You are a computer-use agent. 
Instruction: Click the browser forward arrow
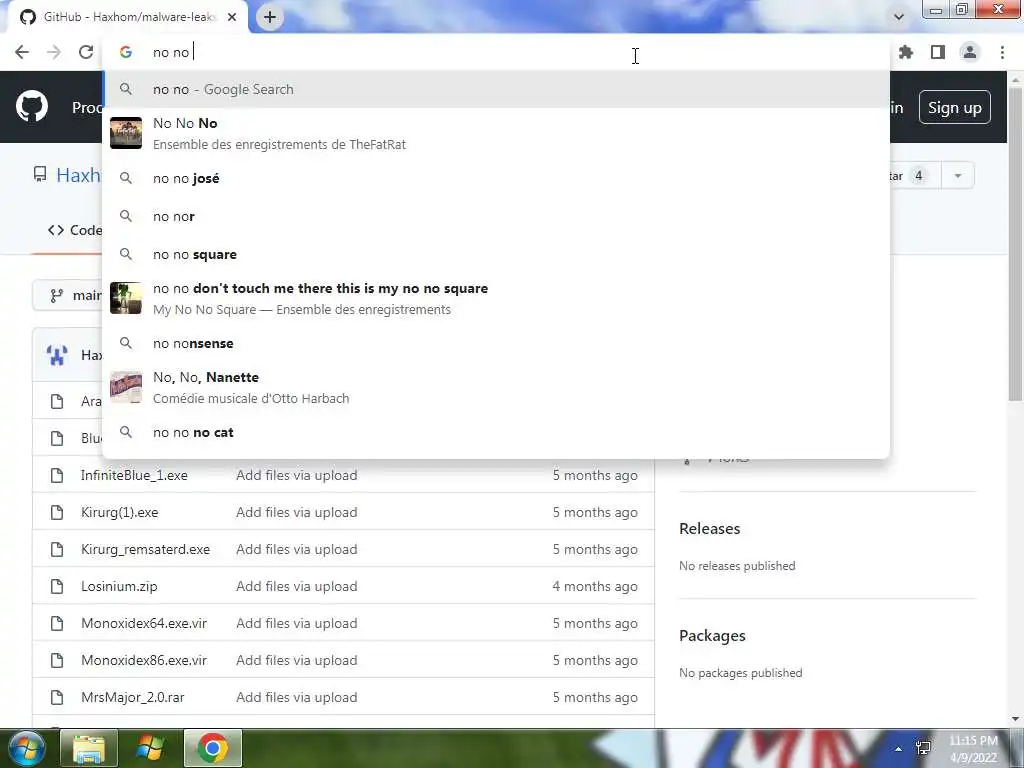tap(54, 52)
